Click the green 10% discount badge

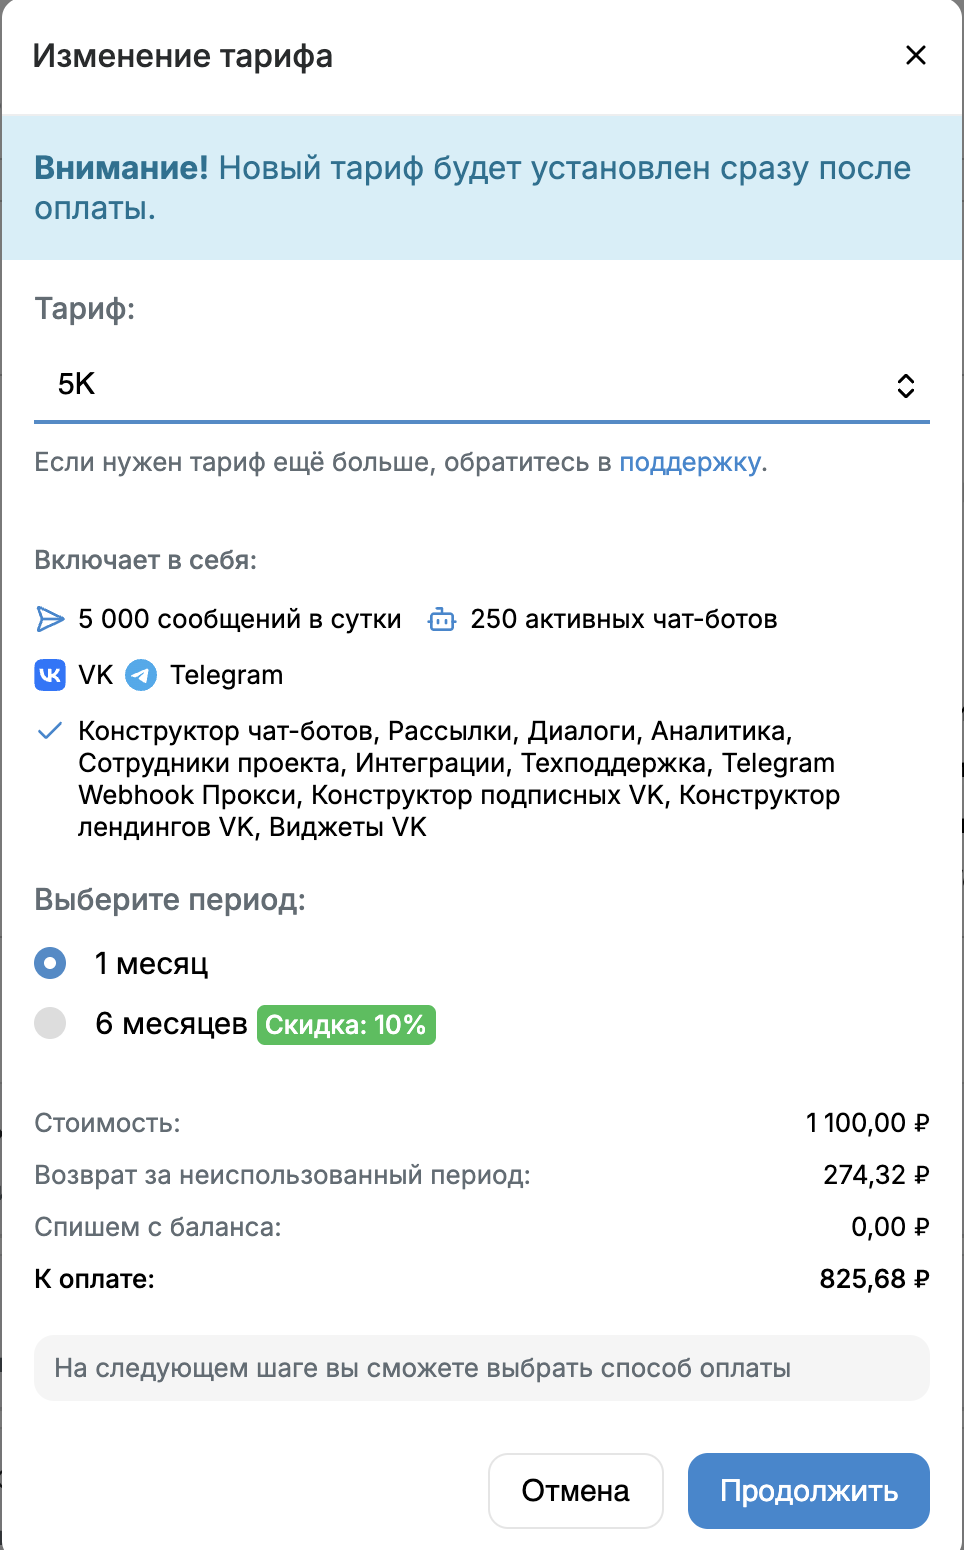[x=346, y=1025]
